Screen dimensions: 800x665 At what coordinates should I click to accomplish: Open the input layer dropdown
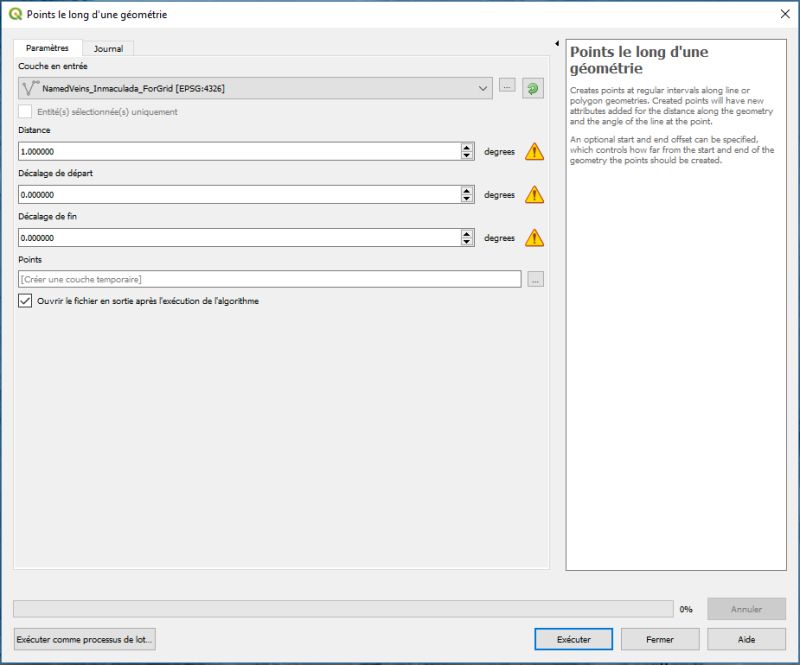[484, 86]
